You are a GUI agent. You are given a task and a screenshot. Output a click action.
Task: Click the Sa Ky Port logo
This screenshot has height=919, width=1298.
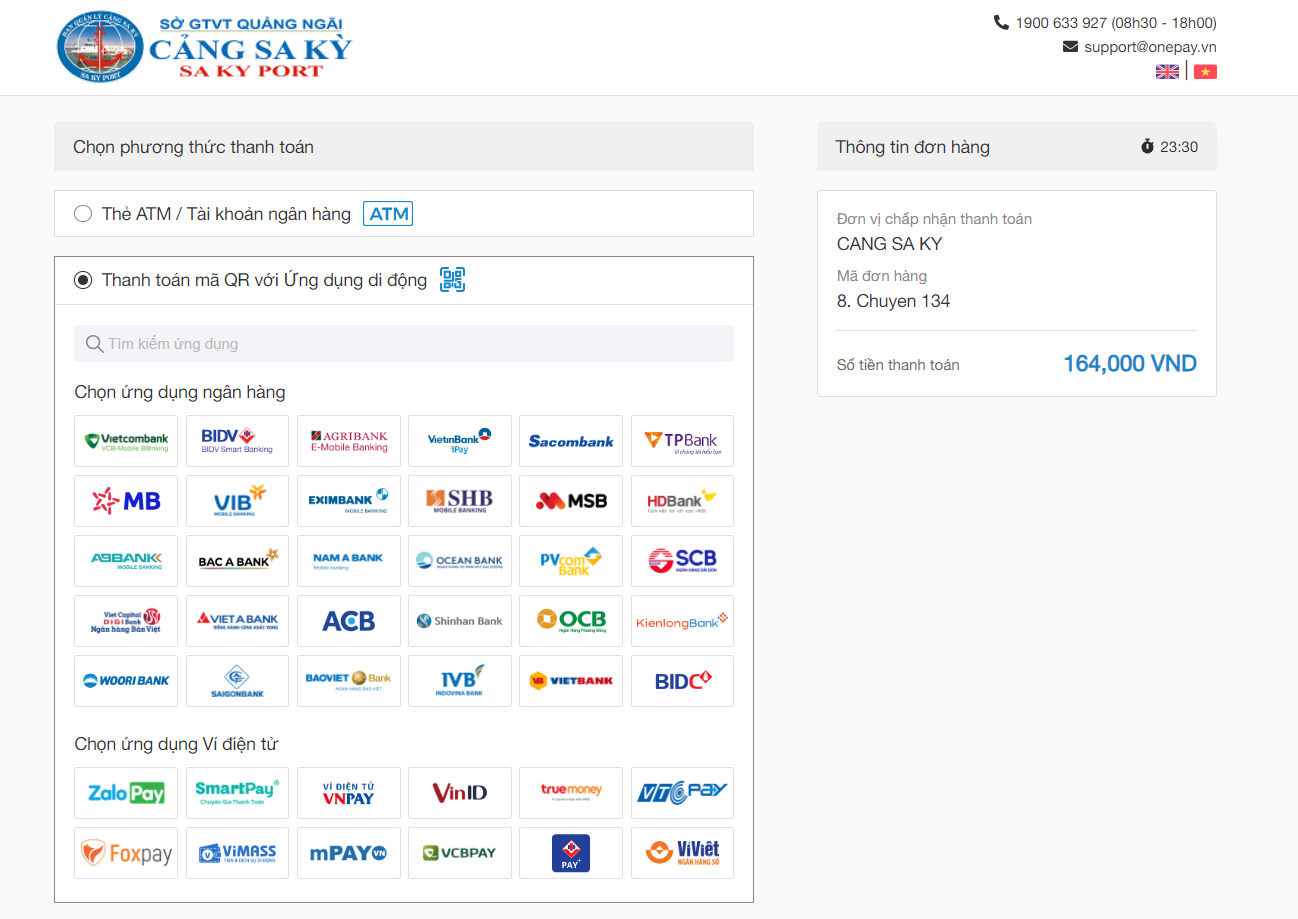click(205, 47)
